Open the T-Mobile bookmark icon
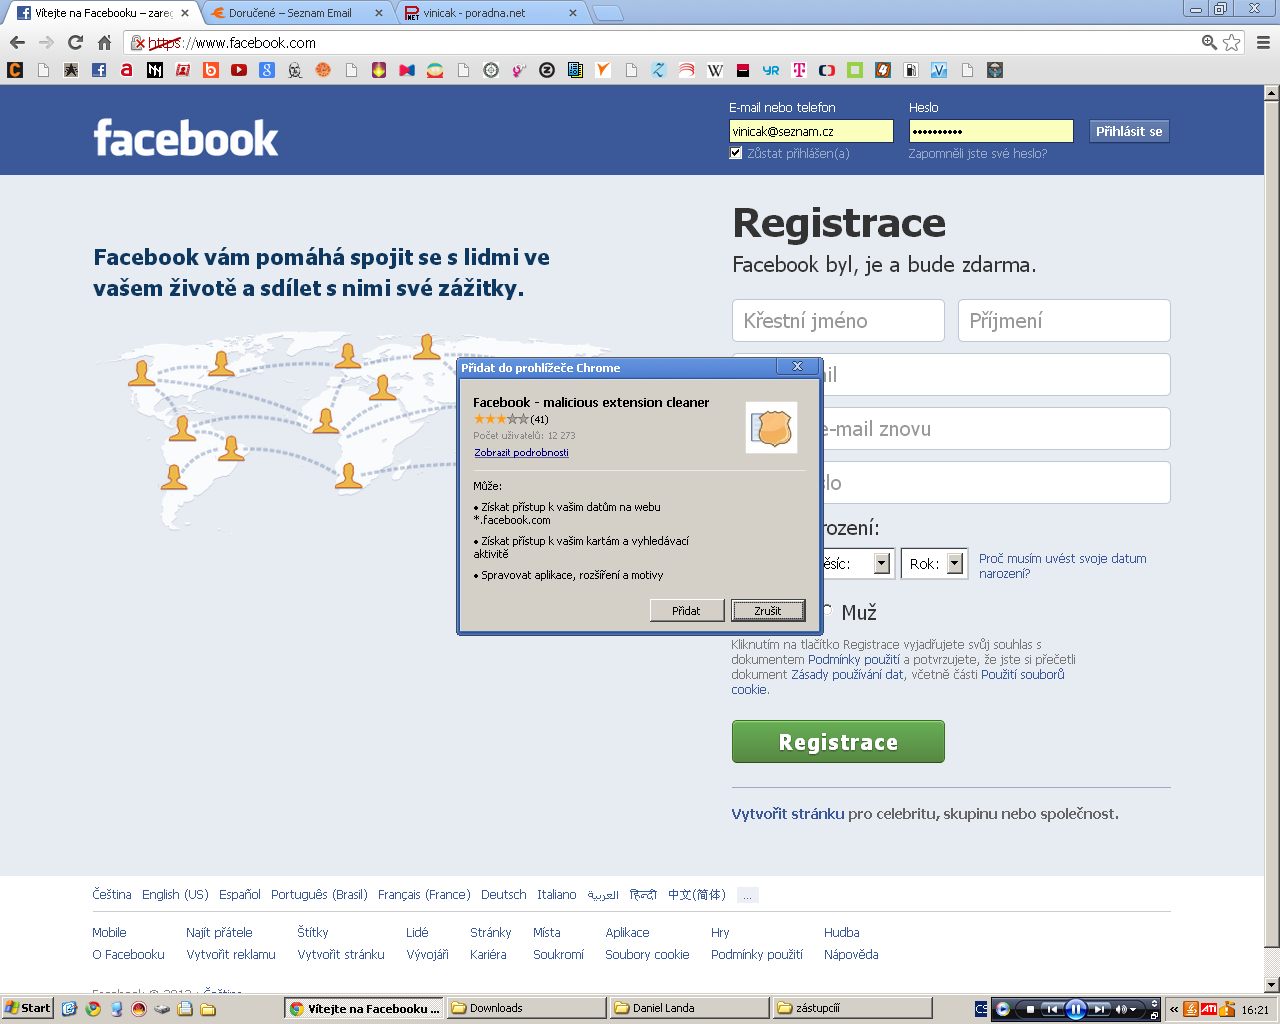Viewport: 1280px width, 1024px height. (x=799, y=70)
